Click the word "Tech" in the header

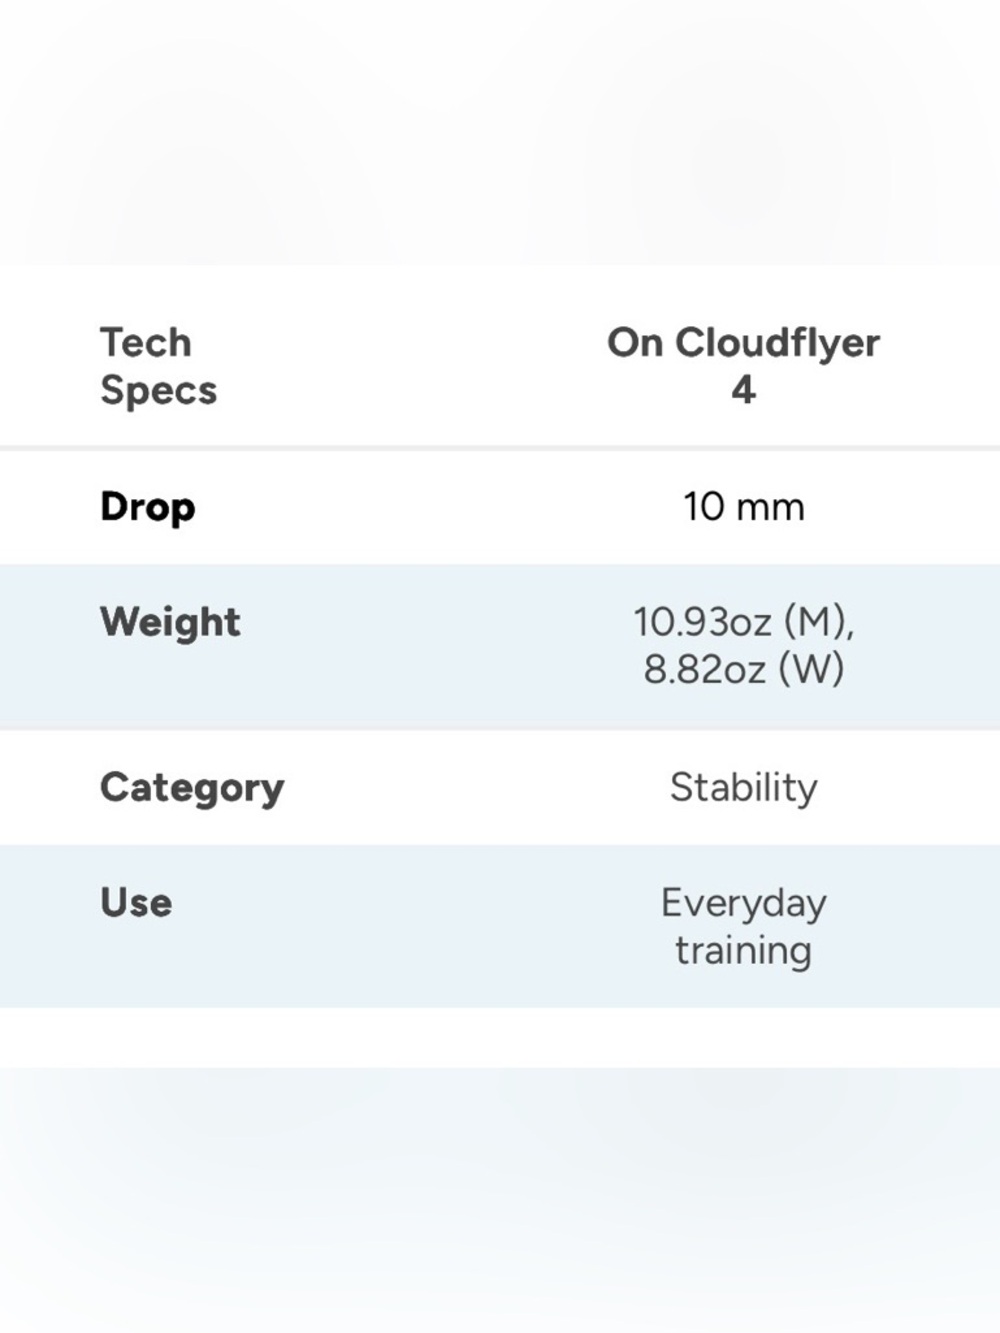click(x=145, y=343)
